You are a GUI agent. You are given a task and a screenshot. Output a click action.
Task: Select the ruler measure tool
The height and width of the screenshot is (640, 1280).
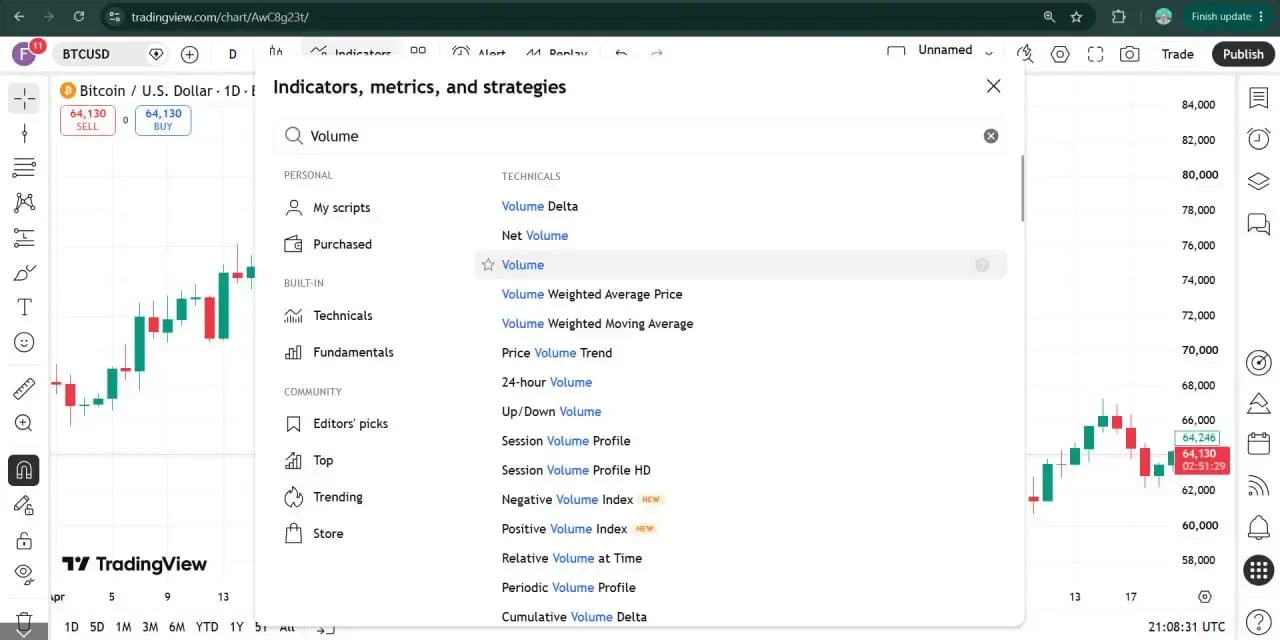24,388
